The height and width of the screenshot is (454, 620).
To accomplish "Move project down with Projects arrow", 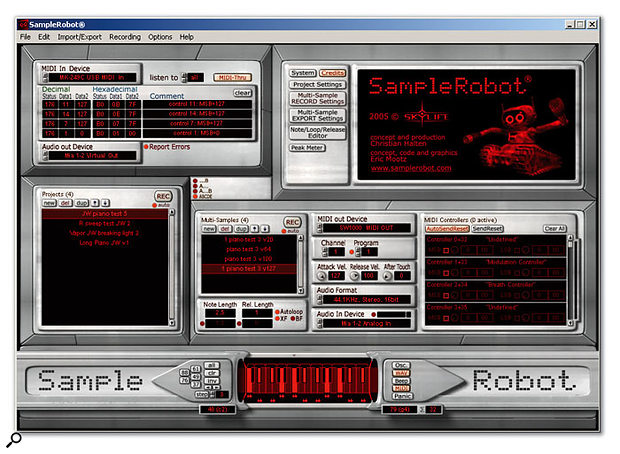I will (x=105, y=203).
